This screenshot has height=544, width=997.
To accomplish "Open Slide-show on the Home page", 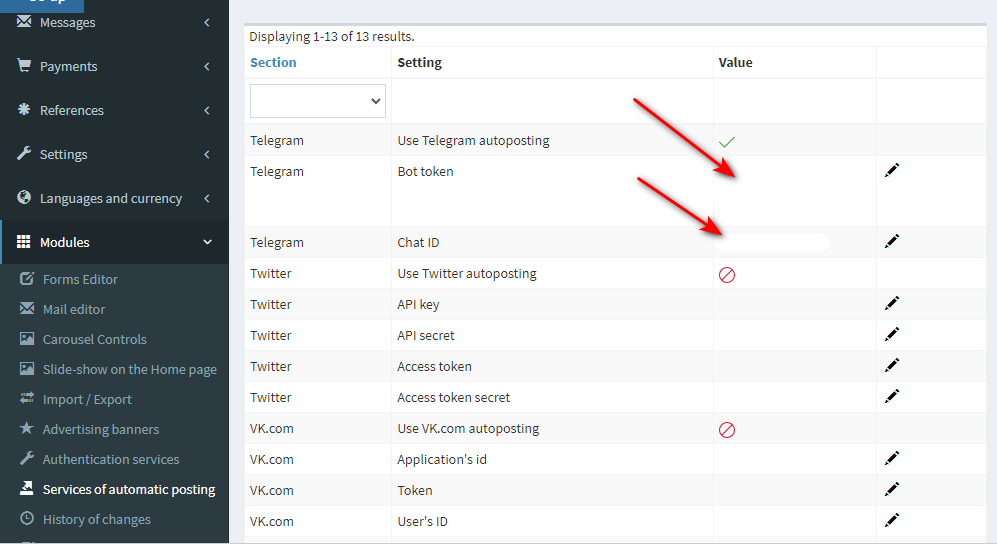I will pos(130,369).
